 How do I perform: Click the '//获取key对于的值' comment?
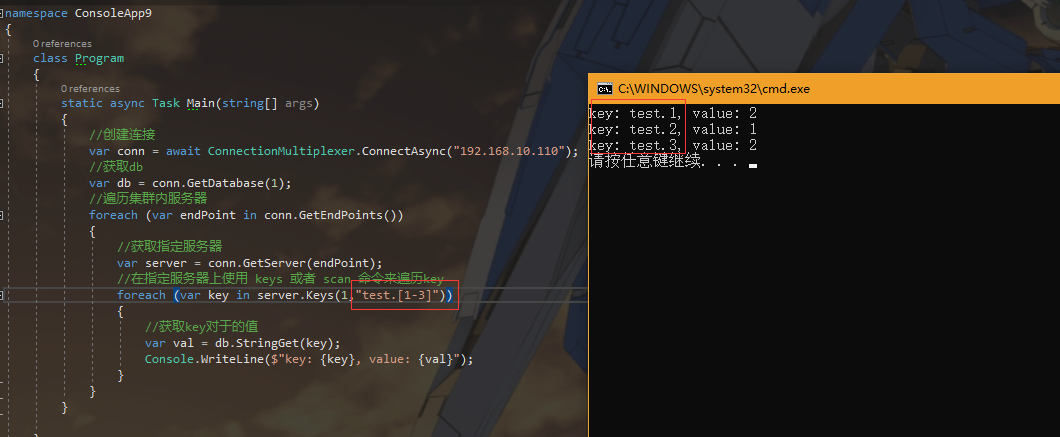[x=201, y=327]
